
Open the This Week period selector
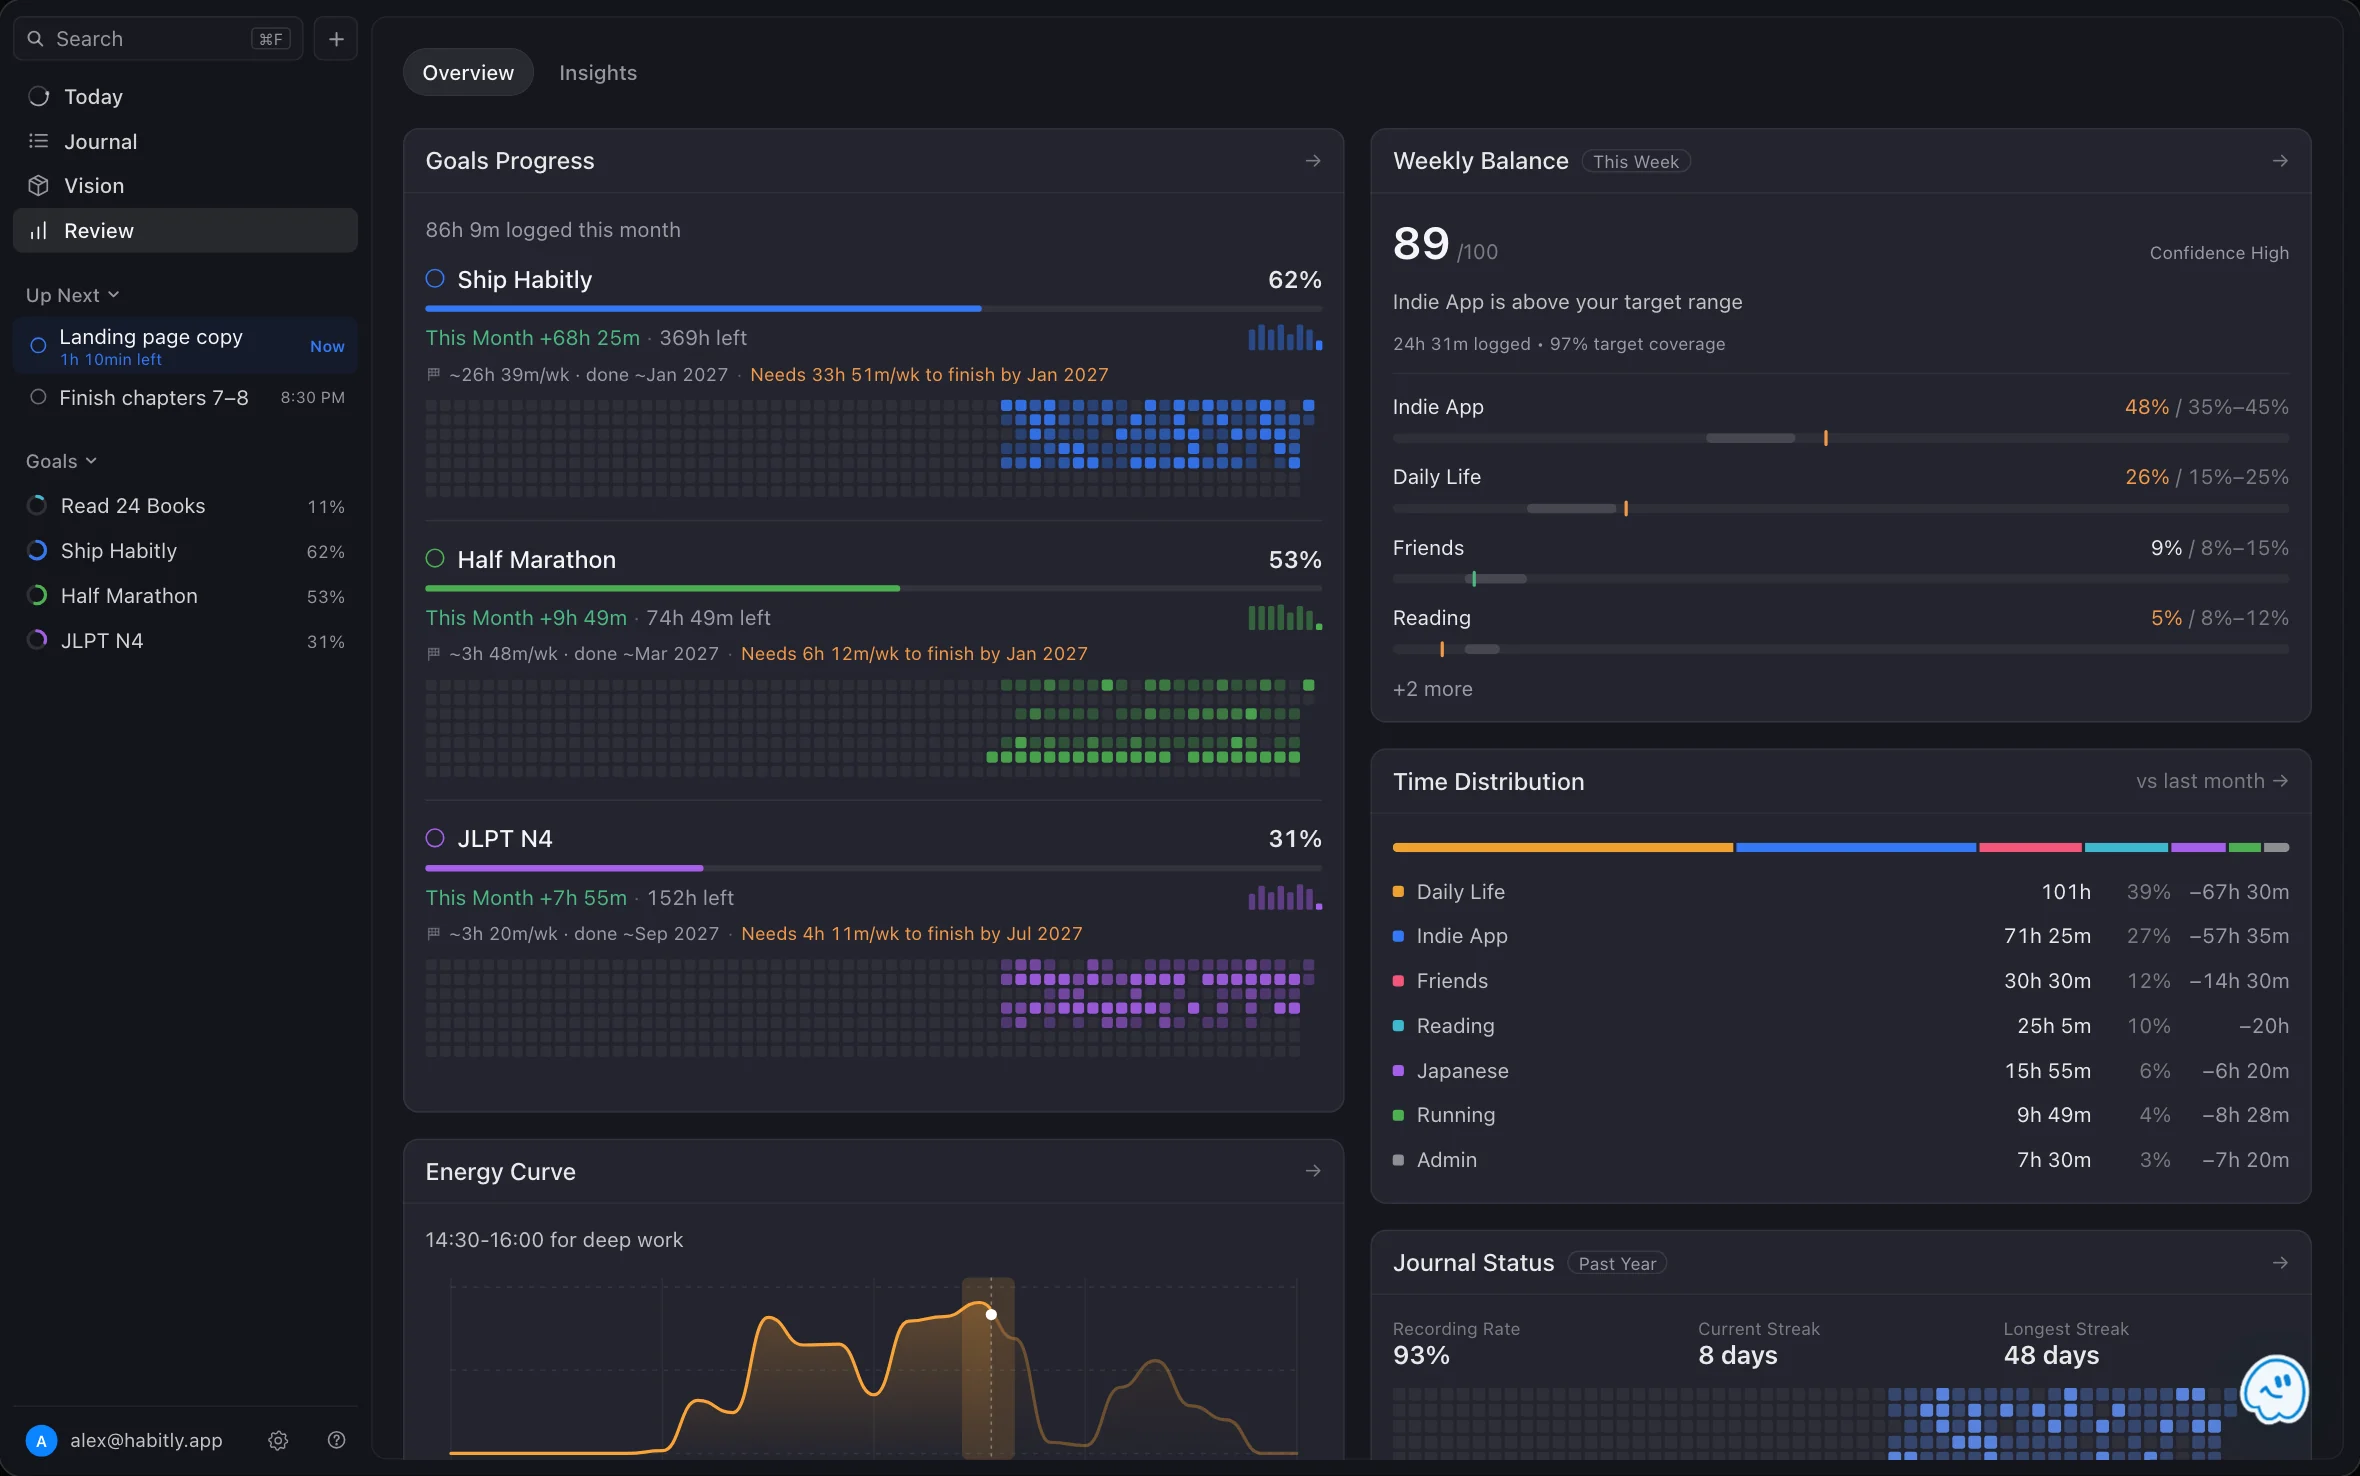[1636, 161]
